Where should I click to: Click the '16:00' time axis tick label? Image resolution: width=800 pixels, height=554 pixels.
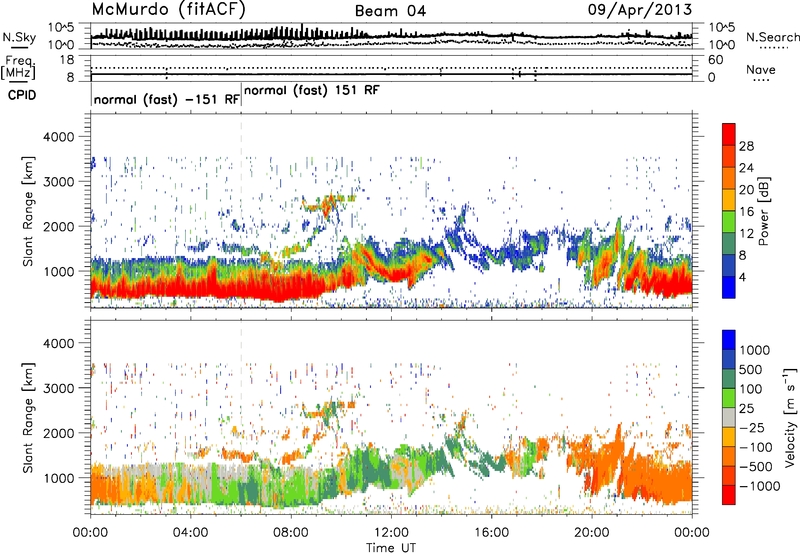pos(491,533)
